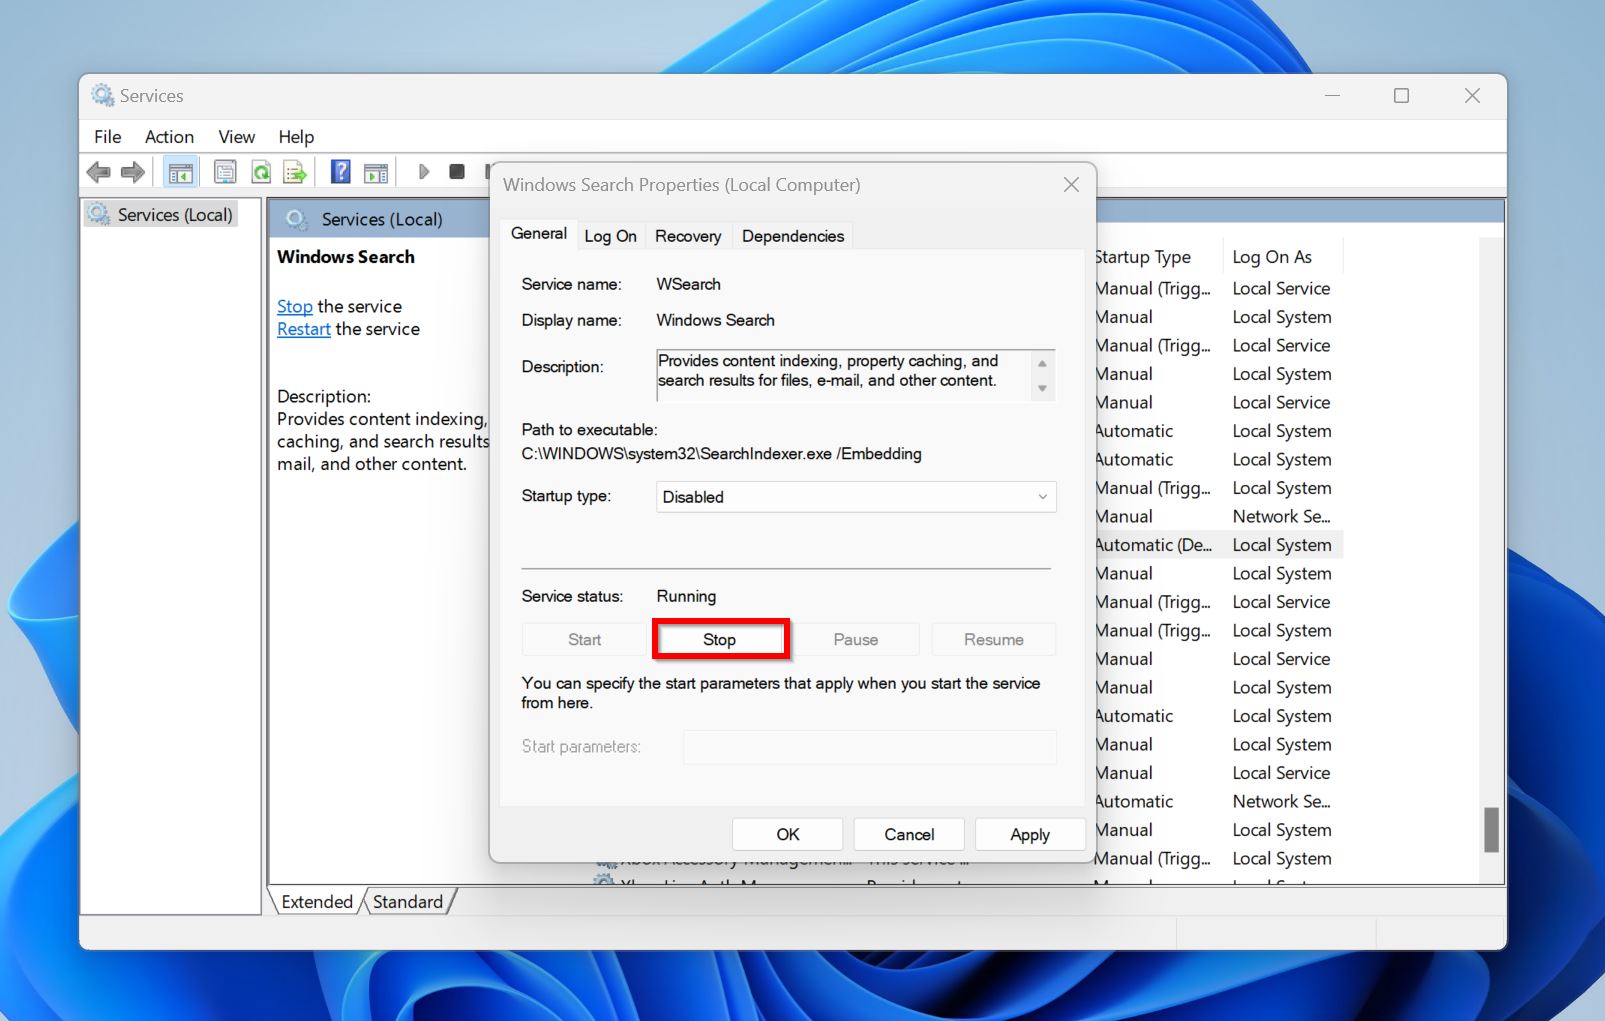This screenshot has width=1605, height=1021.
Task: Click the Stop the service link
Action: (x=295, y=307)
